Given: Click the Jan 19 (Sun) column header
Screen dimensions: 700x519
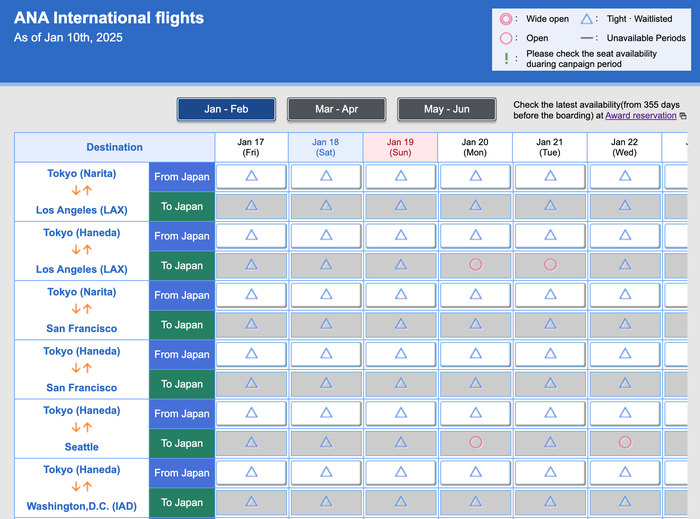Looking at the screenshot, I should pyautogui.click(x=400, y=147).
